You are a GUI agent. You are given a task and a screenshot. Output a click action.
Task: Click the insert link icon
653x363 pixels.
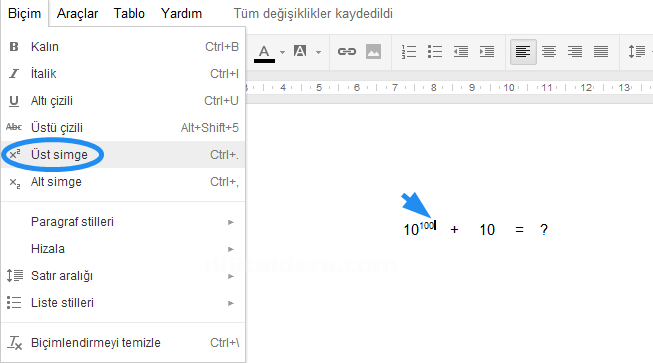click(347, 52)
